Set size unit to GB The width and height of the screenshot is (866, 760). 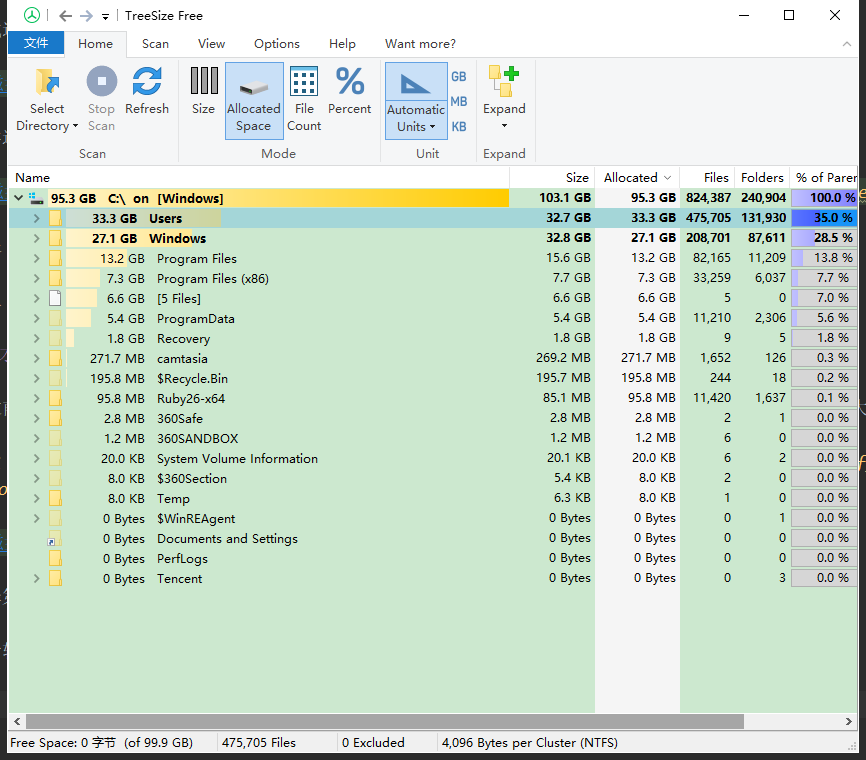459,77
